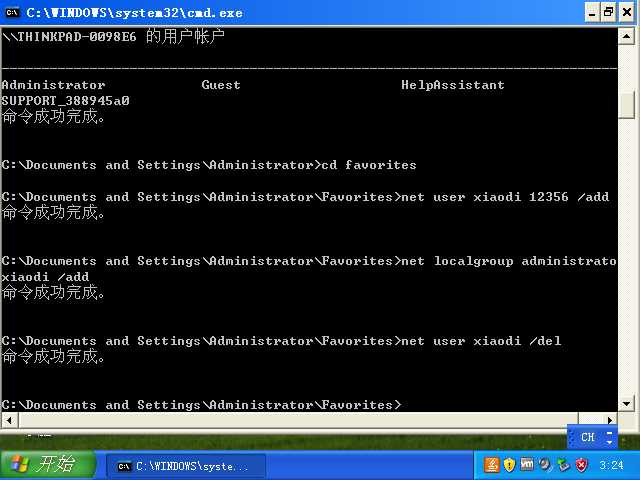
Task: Click the Safely Remove Hardware tray icon
Action: (563, 465)
